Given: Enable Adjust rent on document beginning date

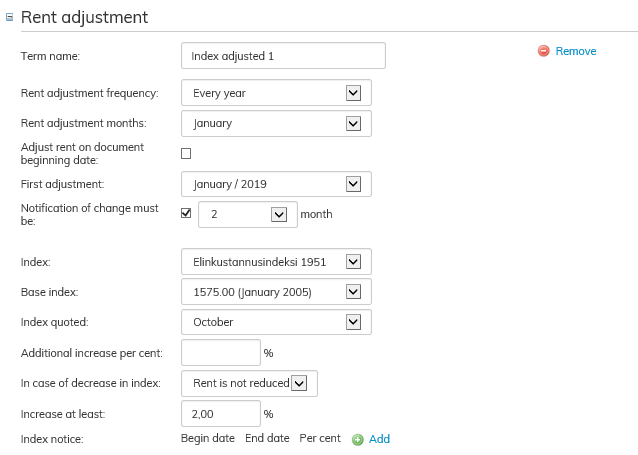Looking at the screenshot, I should (186, 153).
